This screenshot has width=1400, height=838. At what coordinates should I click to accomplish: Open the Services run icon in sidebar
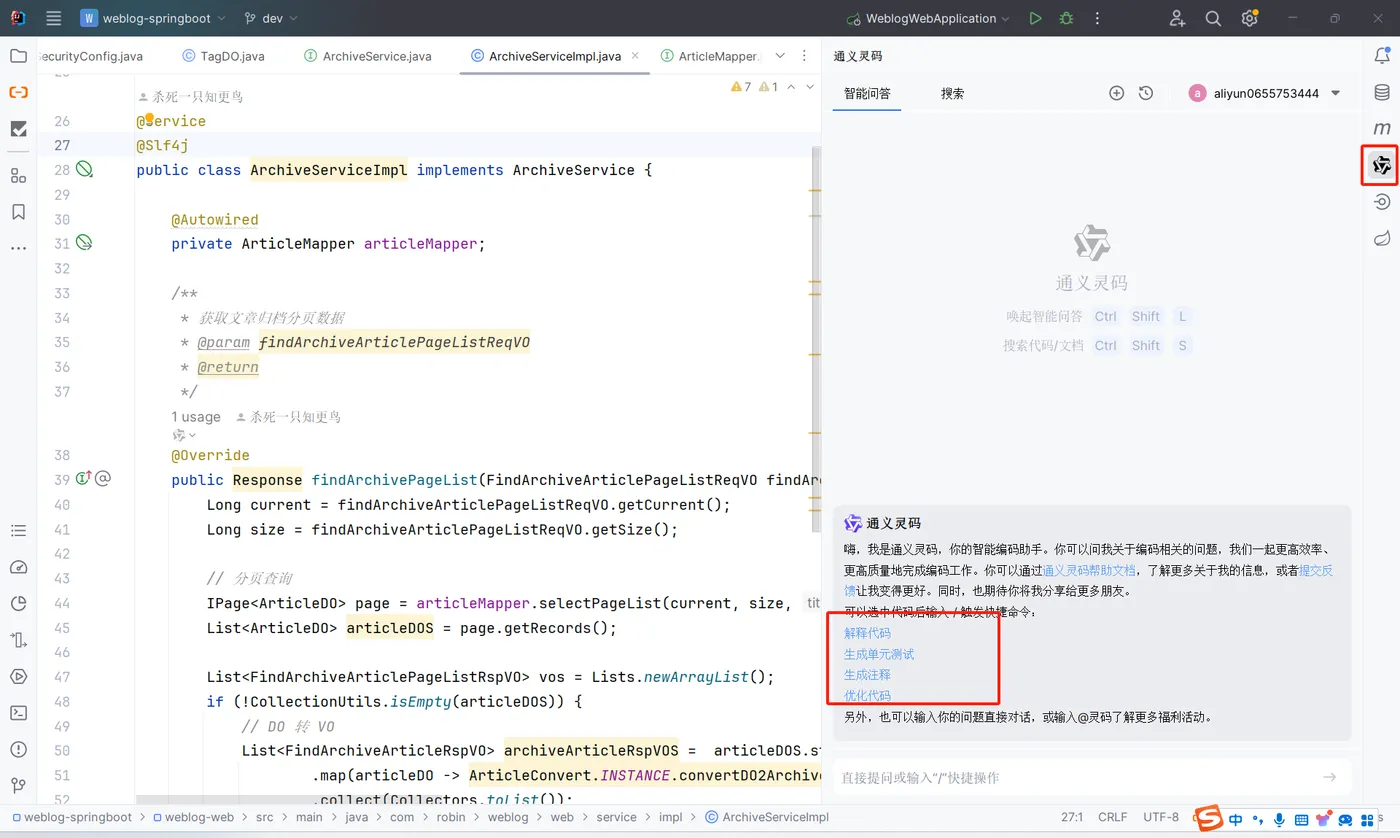tap(18, 676)
